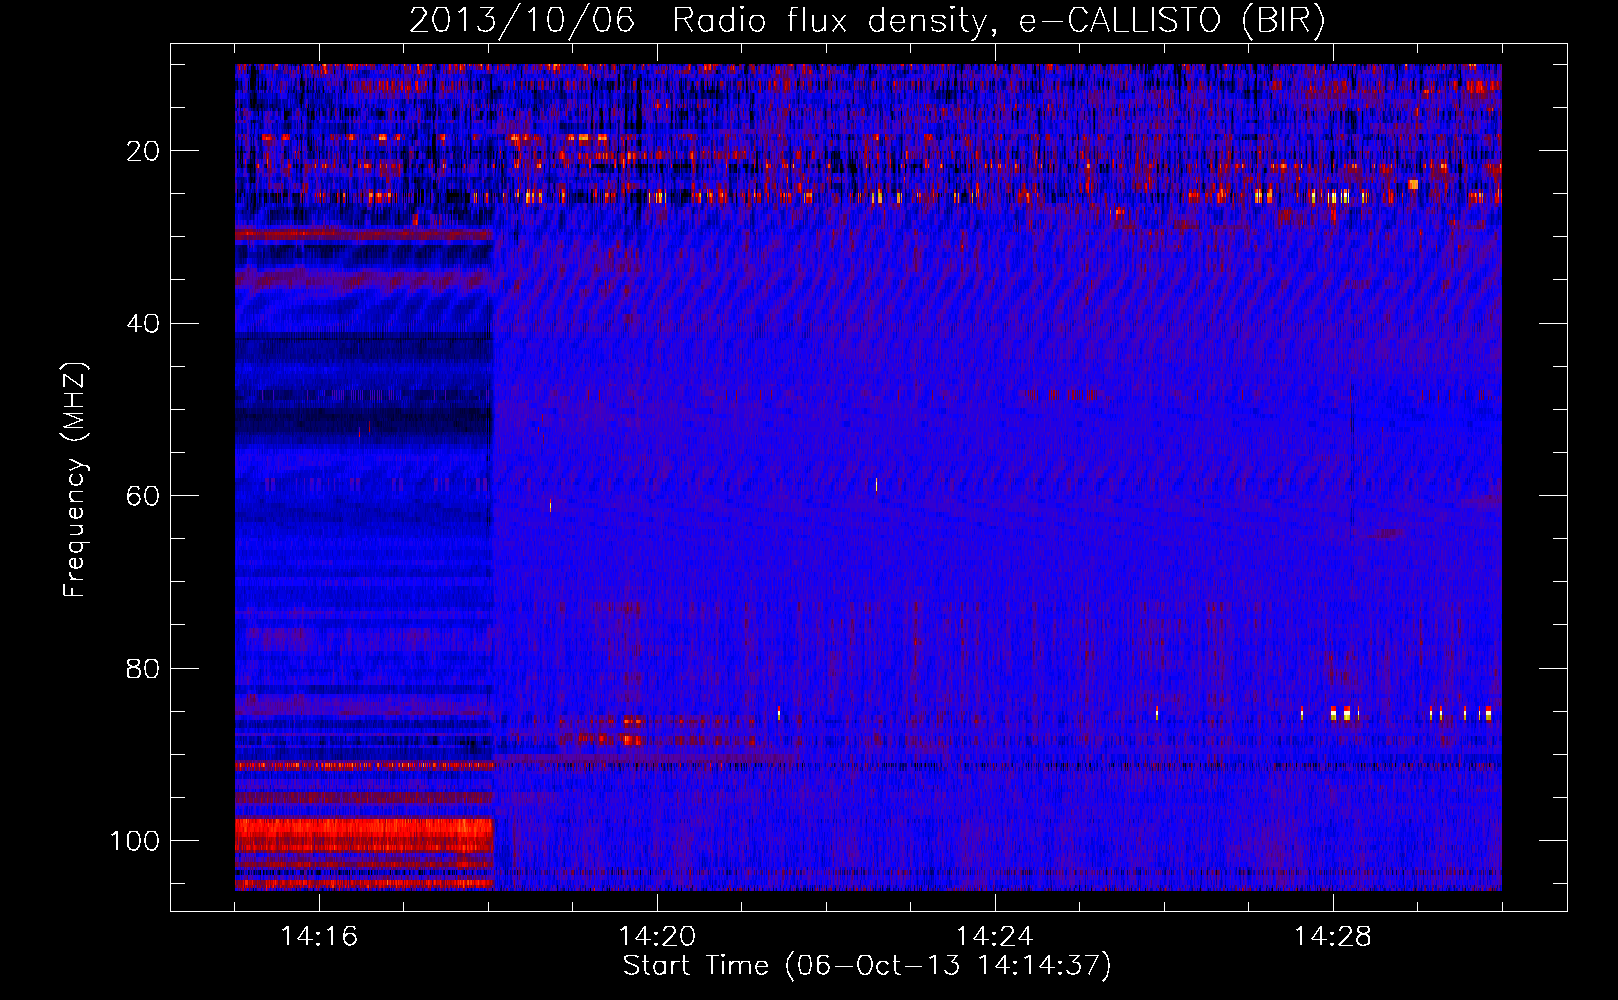Click the yellow spike cluster near 14:28 at 85 MHz

pyautogui.click(x=1346, y=713)
